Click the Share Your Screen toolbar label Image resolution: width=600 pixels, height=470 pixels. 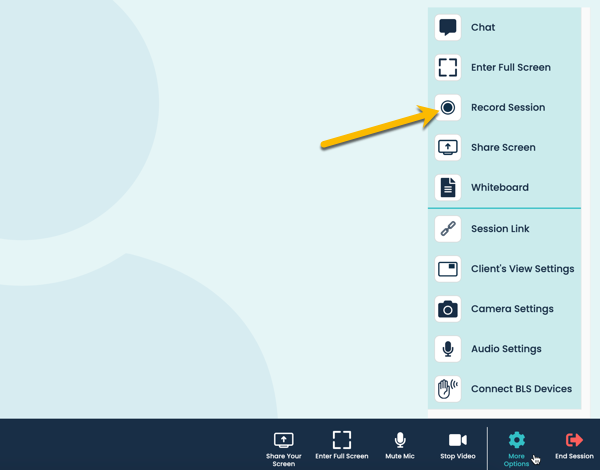[x=284, y=460]
